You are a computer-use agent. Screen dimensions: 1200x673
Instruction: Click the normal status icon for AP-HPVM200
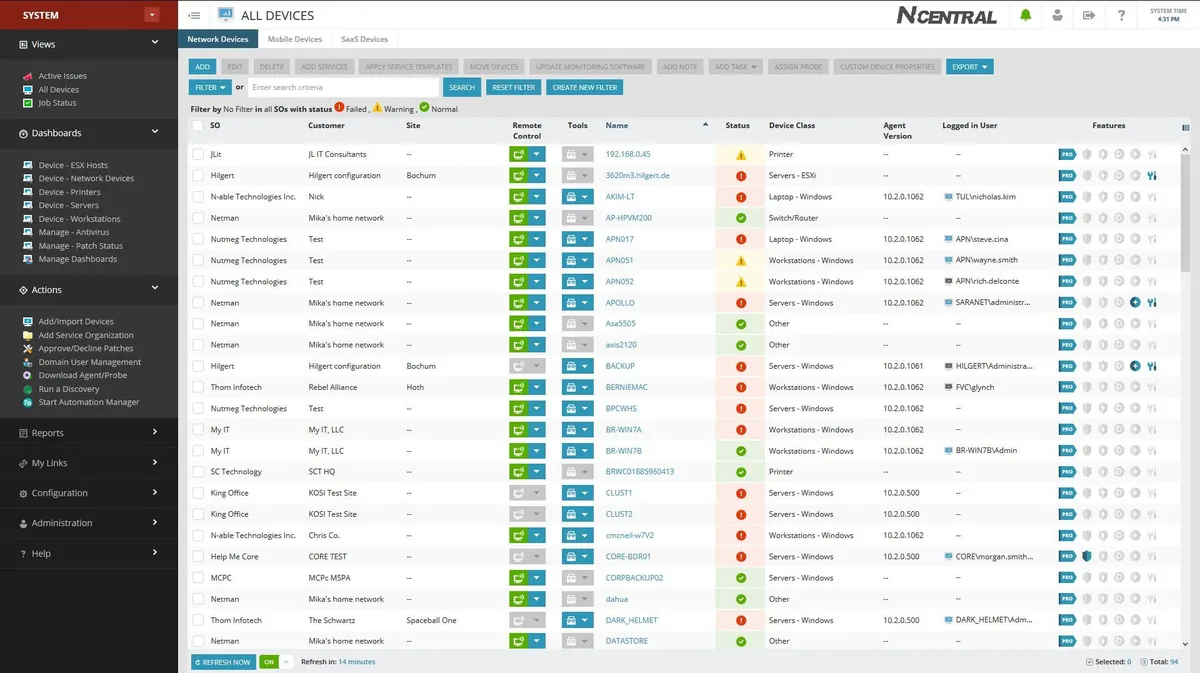[x=741, y=218]
